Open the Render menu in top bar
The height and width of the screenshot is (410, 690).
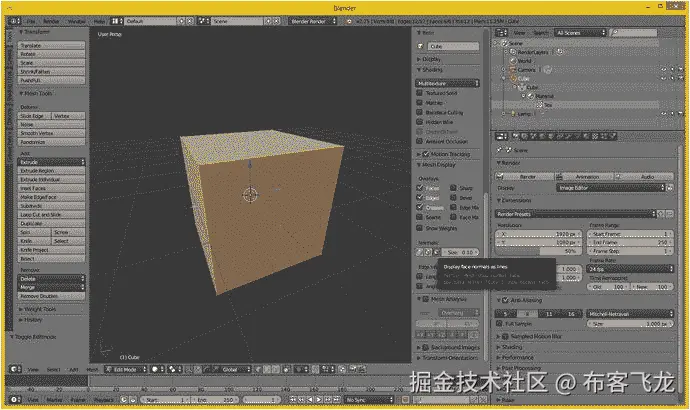pyautogui.click(x=51, y=21)
